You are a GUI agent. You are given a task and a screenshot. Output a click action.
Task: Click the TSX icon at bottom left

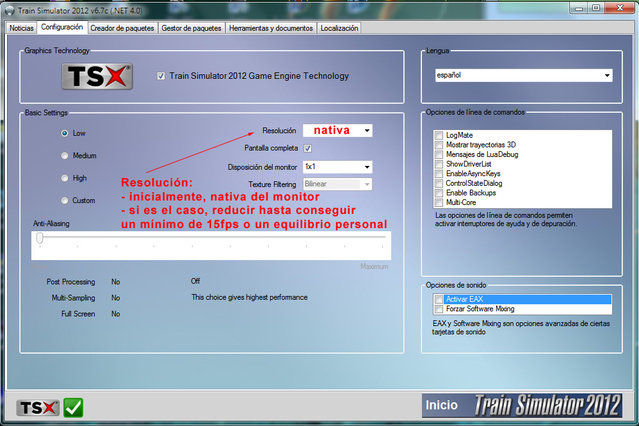[x=37, y=407]
